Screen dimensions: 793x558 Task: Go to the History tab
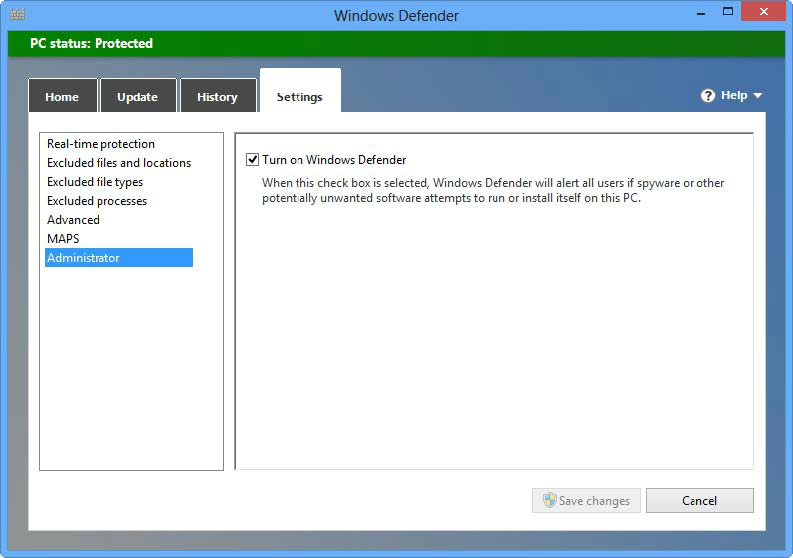coord(217,97)
